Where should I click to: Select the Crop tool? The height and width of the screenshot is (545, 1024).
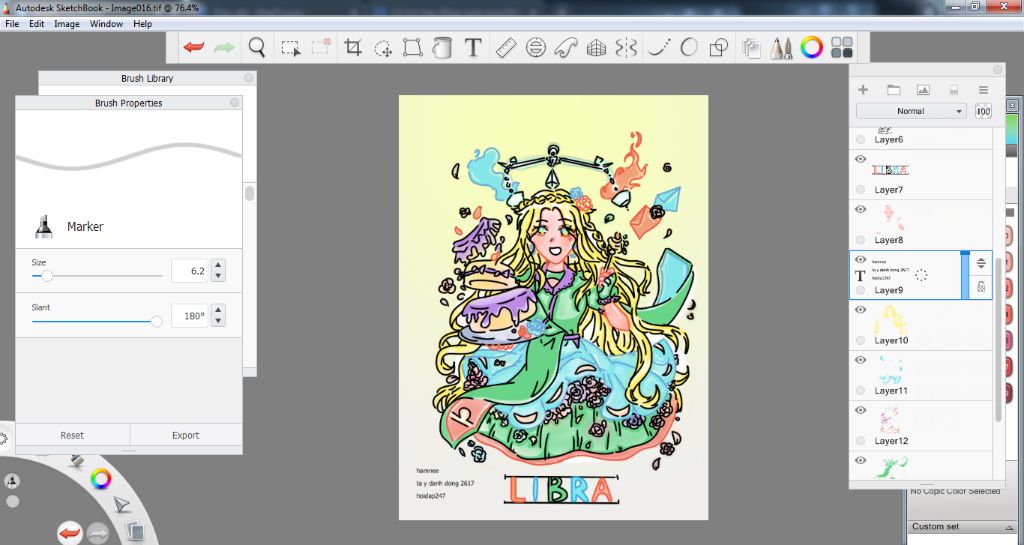point(353,48)
